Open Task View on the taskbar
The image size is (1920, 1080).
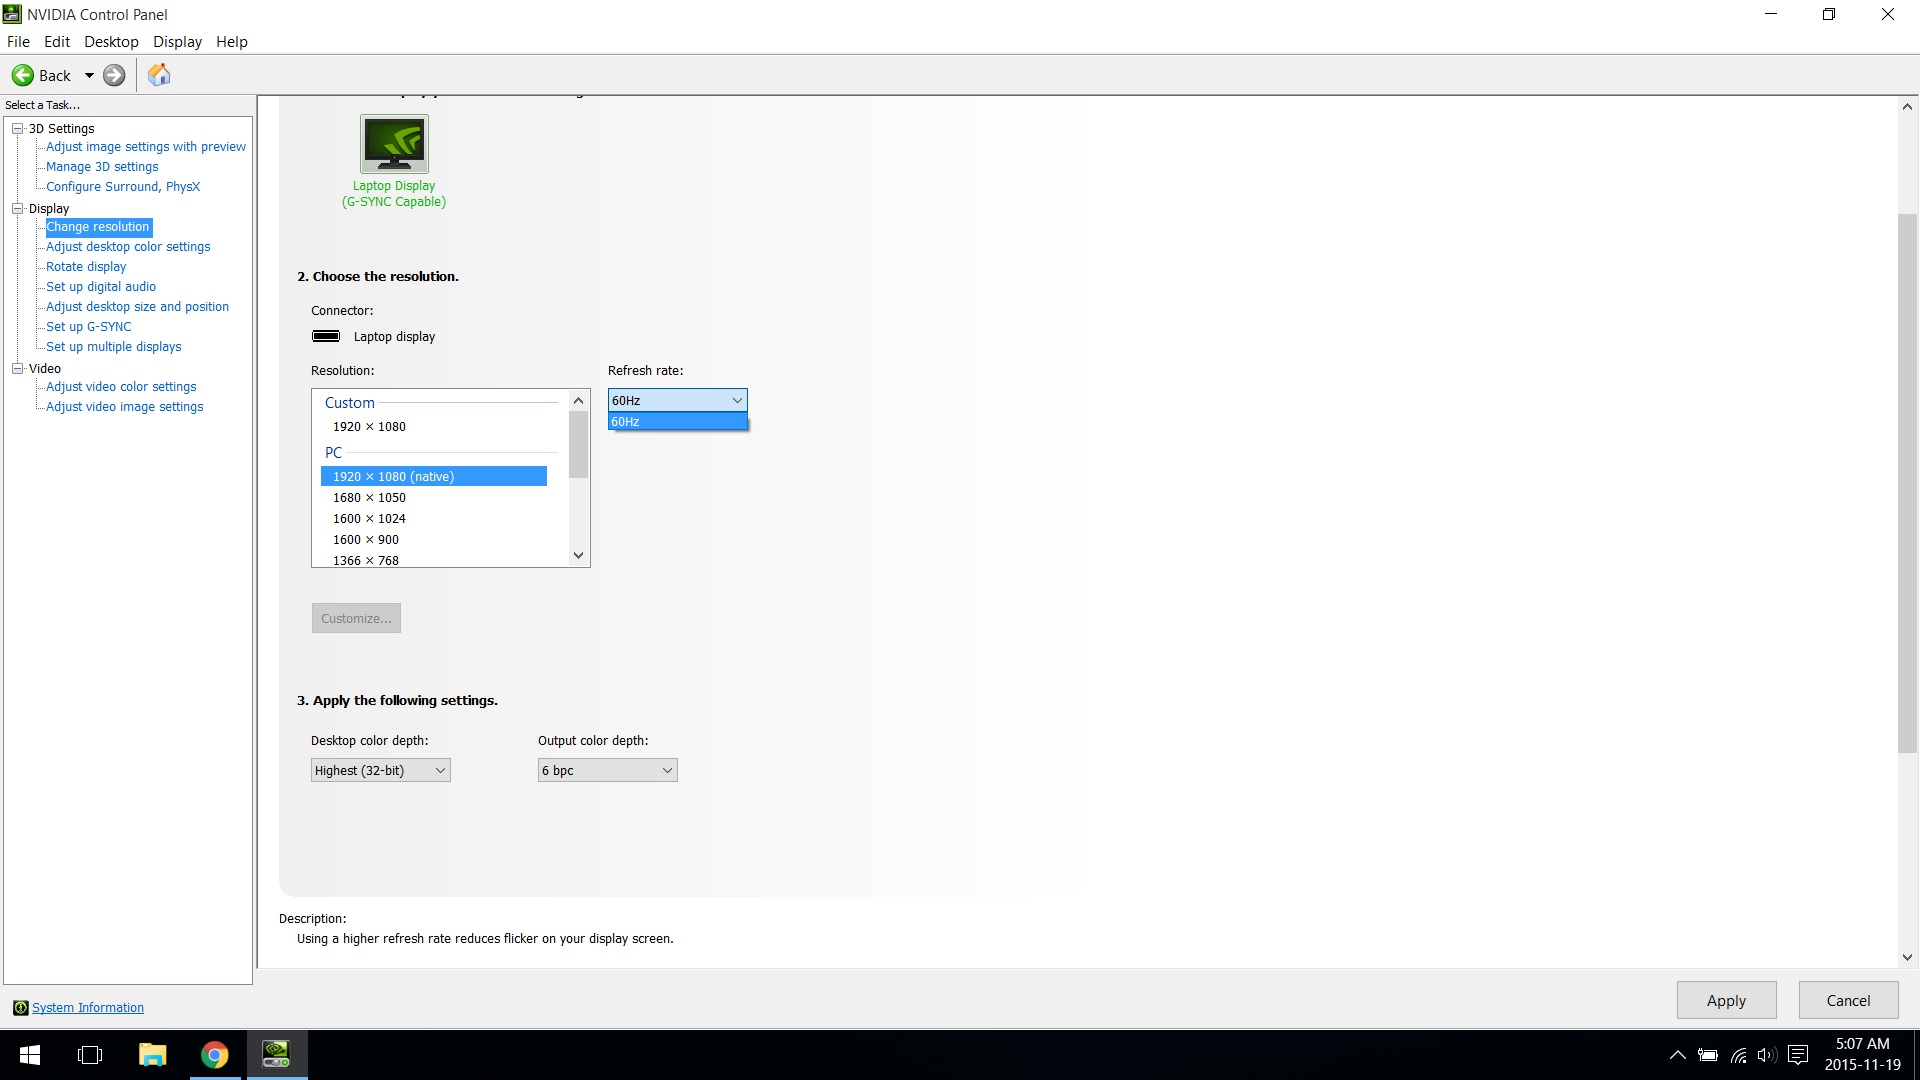coord(90,1055)
